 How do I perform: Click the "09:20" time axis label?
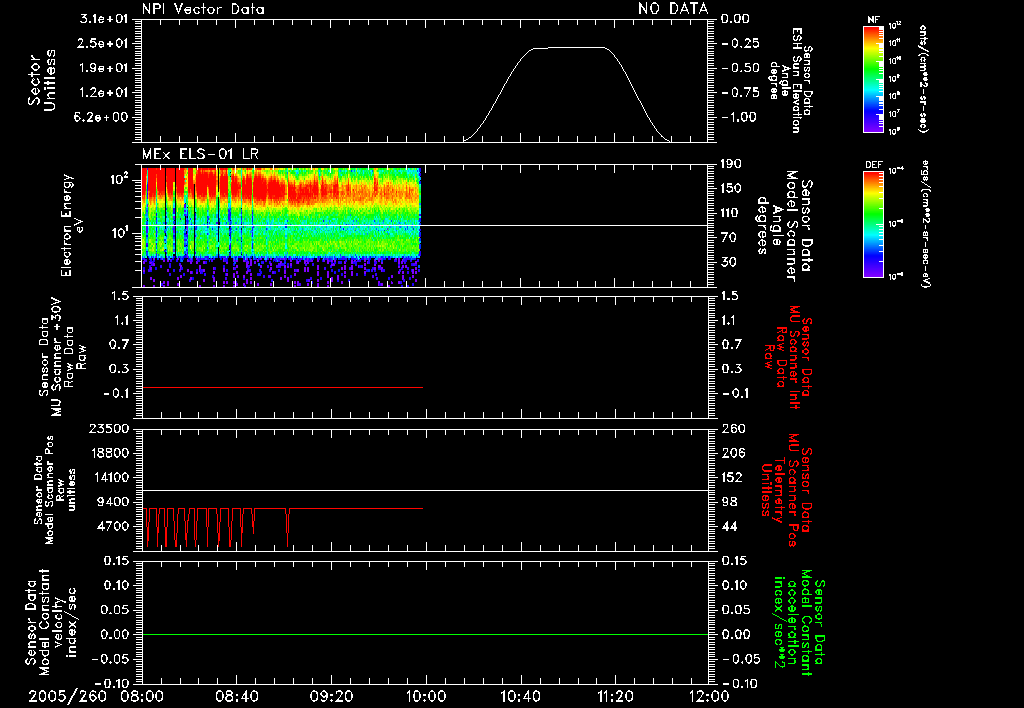tap(331, 696)
